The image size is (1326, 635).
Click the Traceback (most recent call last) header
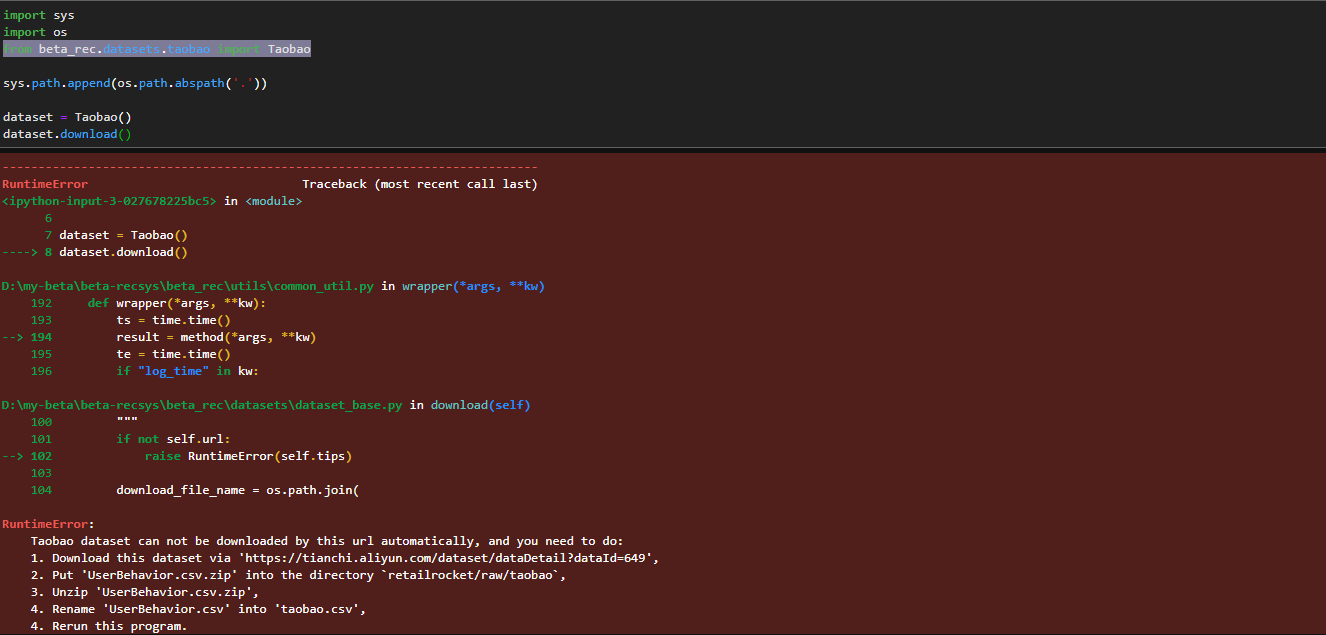420,183
